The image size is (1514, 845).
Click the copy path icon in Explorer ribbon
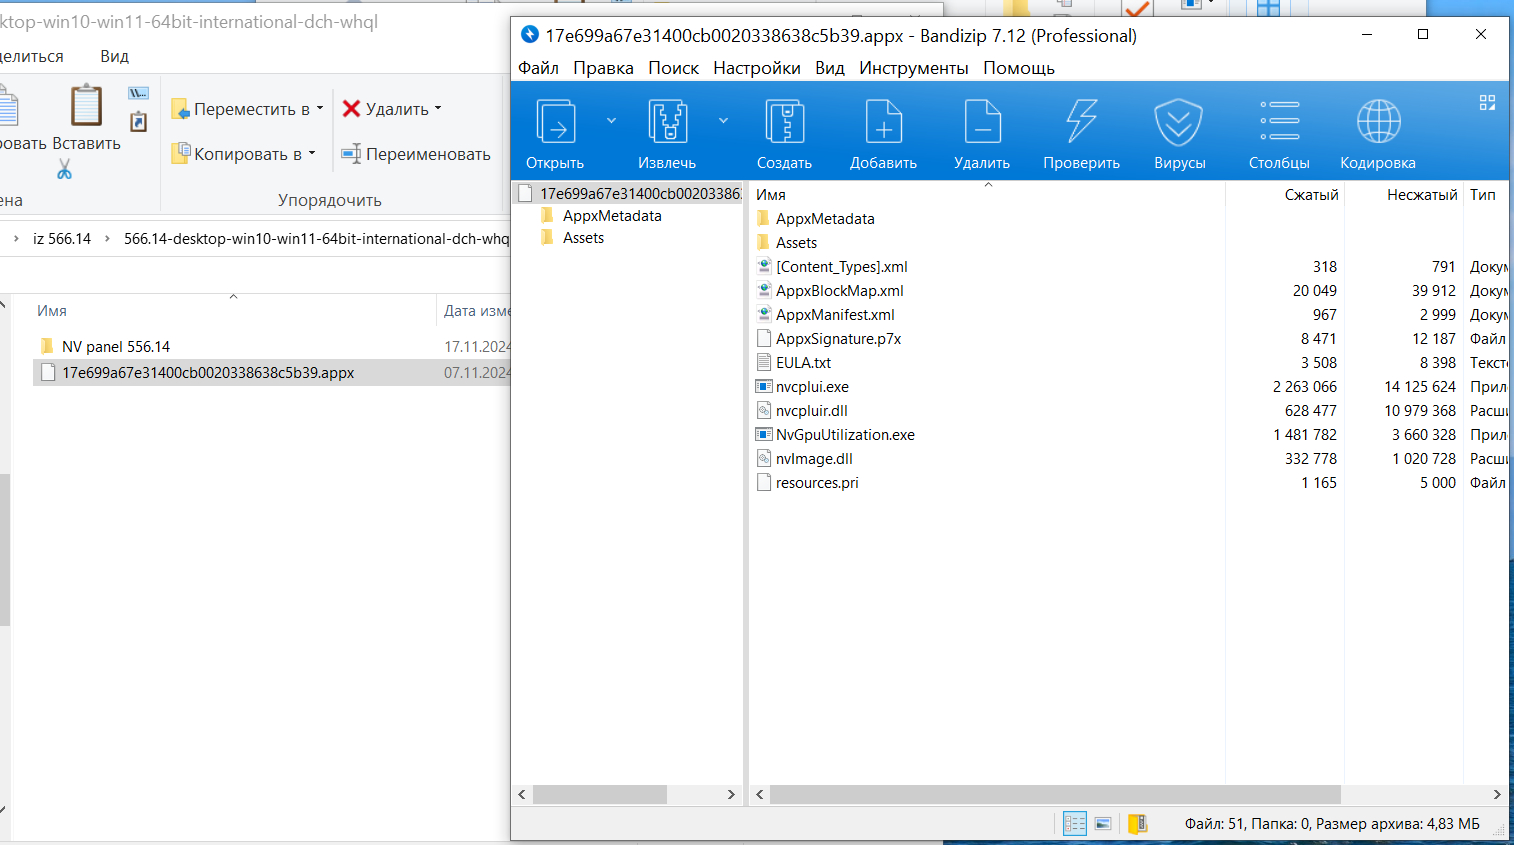(x=138, y=93)
